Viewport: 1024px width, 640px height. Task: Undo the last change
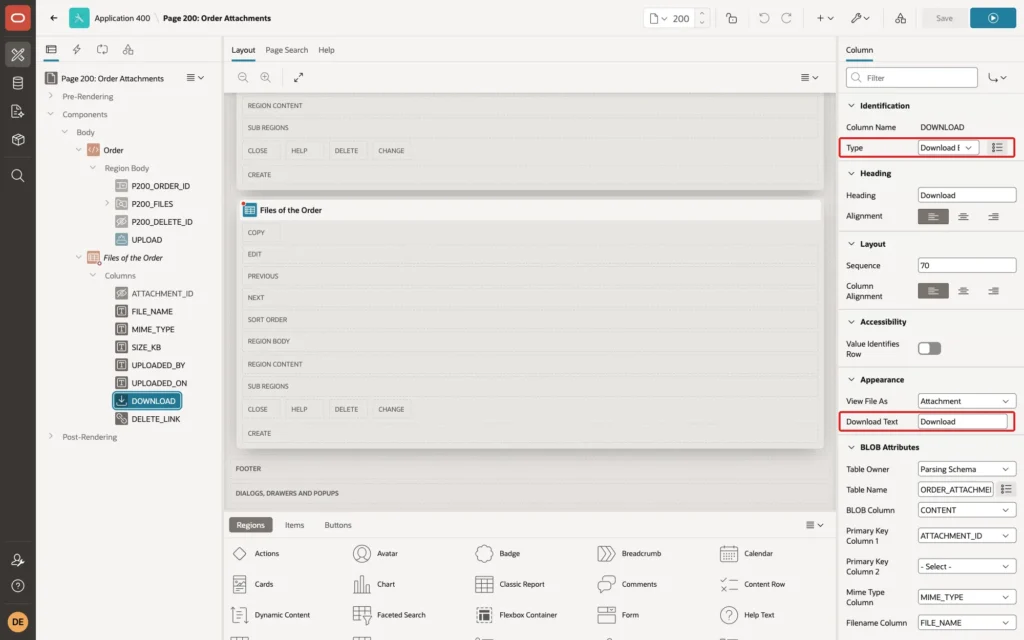click(x=763, y=18)
